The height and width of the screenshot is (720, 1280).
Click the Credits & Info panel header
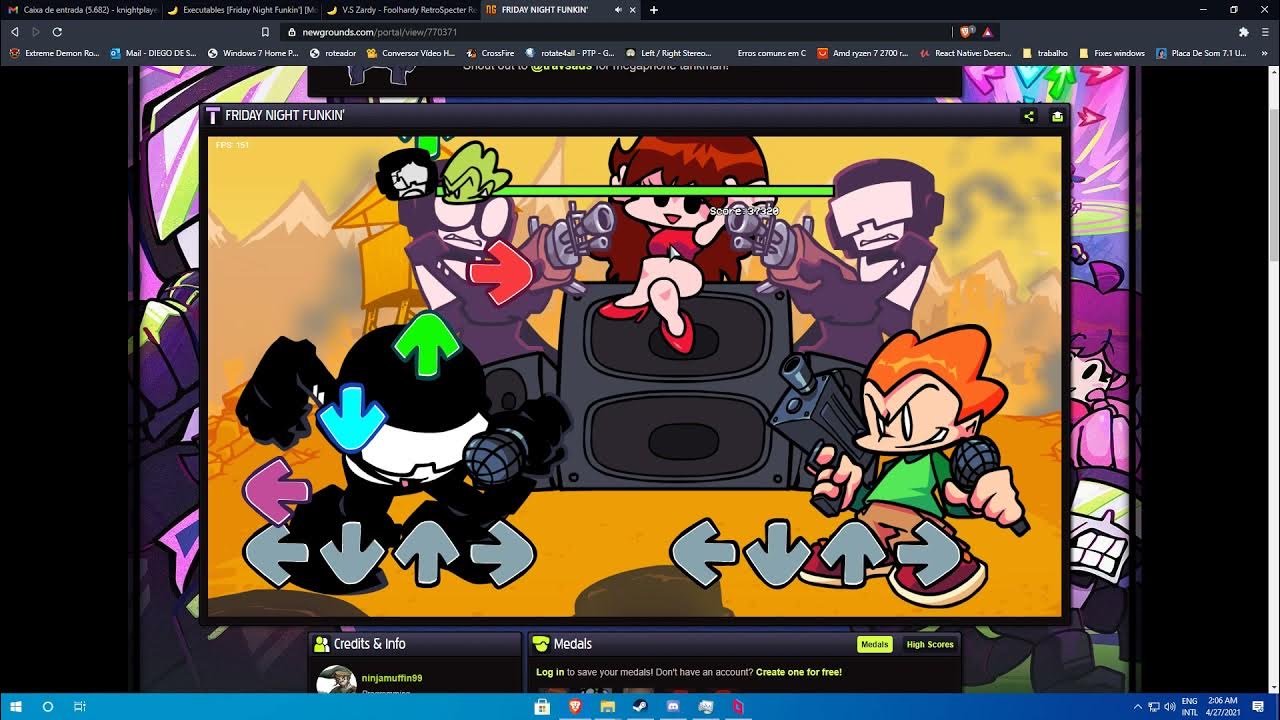tap(415, 644)
